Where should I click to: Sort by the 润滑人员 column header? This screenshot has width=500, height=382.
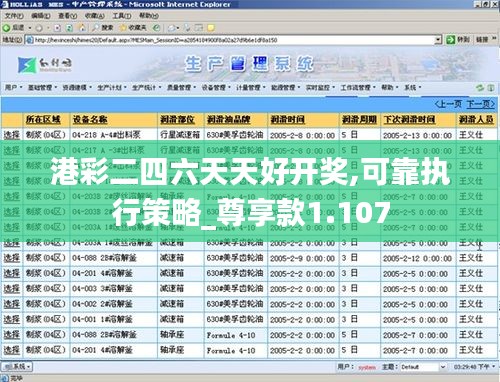click(476, 119)
